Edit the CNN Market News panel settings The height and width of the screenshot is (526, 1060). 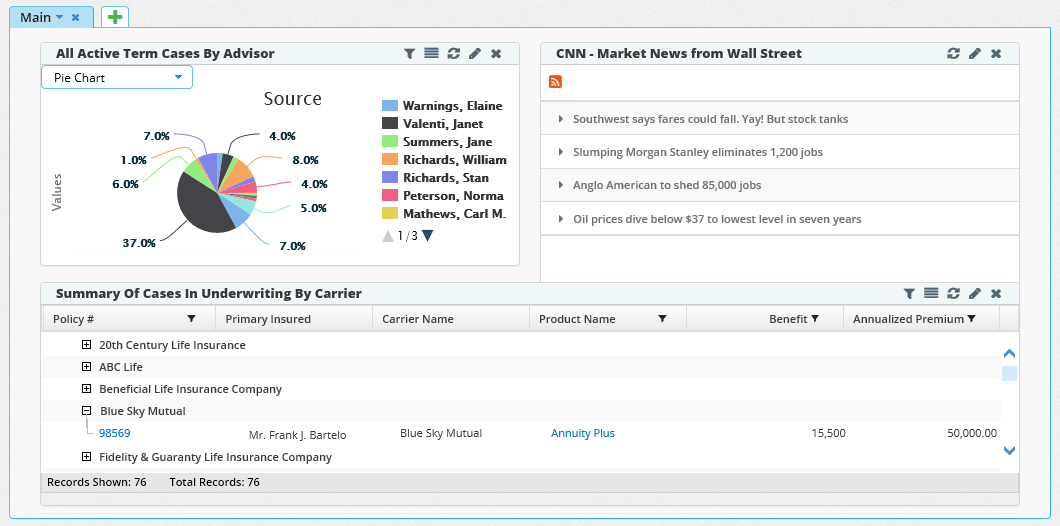pyautogui.click(x=975, y=53)
